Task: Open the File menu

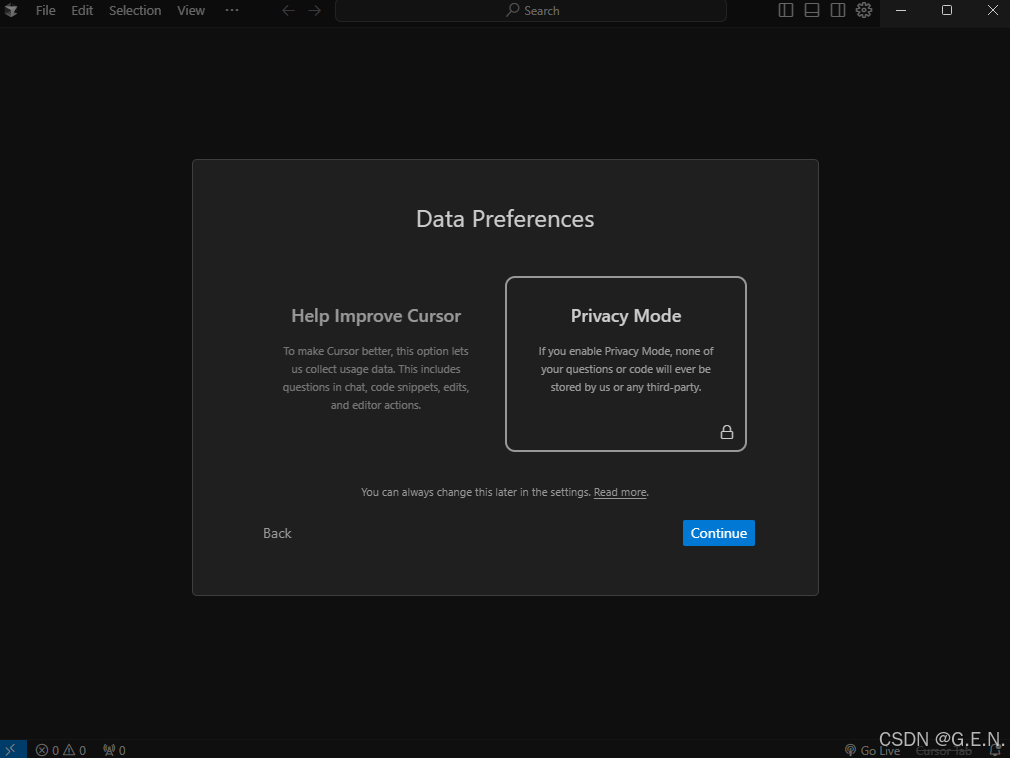Action: pos(45,10)
